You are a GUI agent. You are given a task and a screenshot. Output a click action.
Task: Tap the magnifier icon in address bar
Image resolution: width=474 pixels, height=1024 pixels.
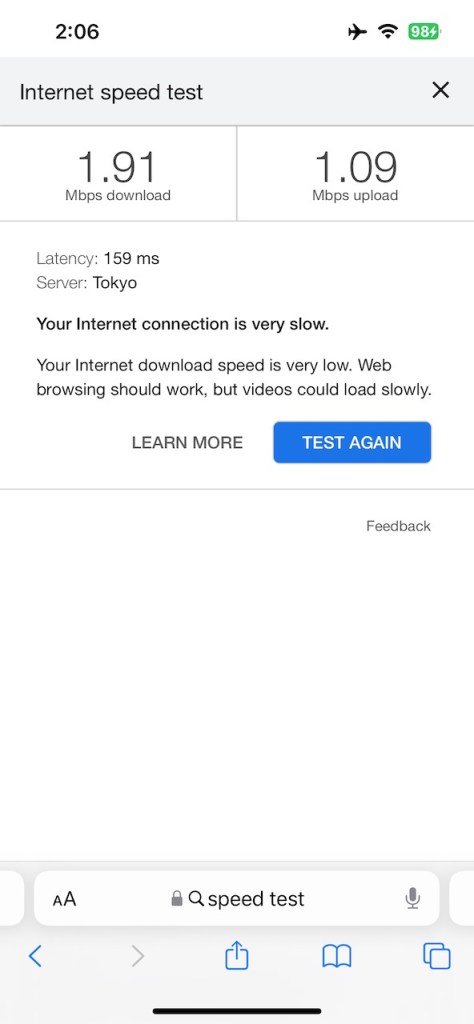pyautogui.click(x=196, y=899)
